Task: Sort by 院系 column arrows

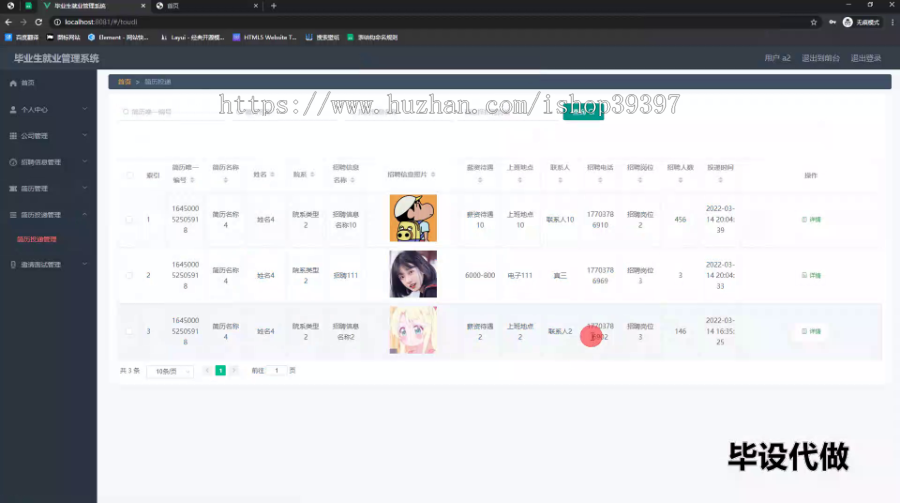Action: click(312, 175)
